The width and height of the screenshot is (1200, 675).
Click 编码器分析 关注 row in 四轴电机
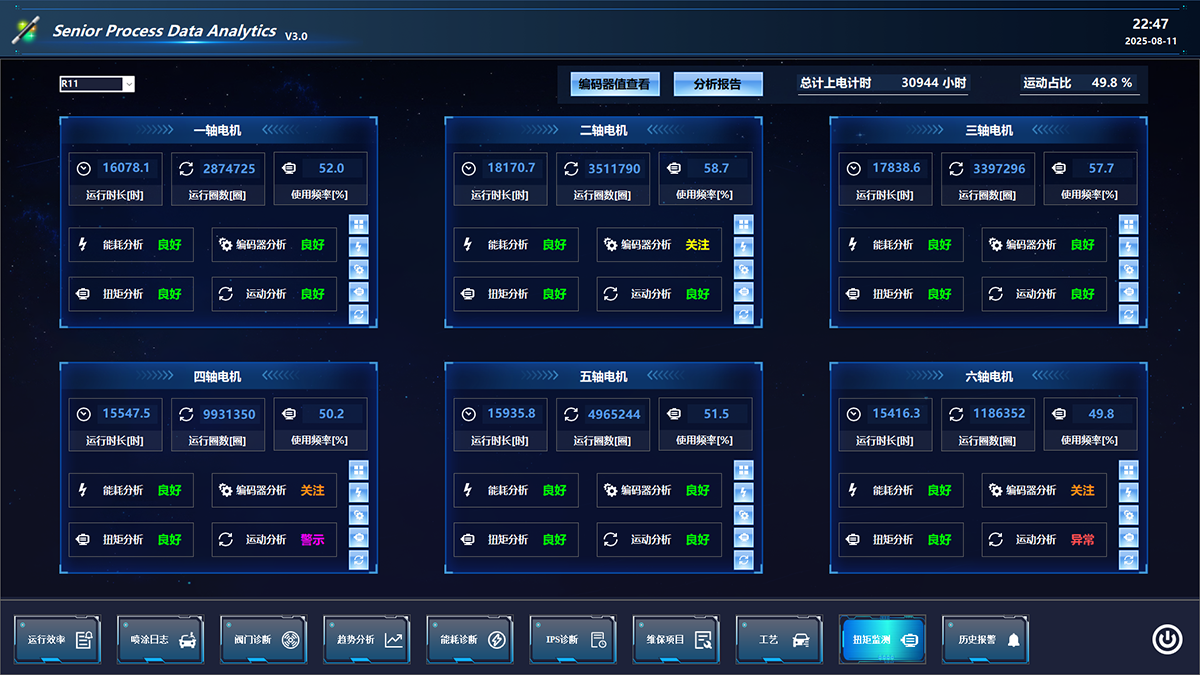pos(274,491)
